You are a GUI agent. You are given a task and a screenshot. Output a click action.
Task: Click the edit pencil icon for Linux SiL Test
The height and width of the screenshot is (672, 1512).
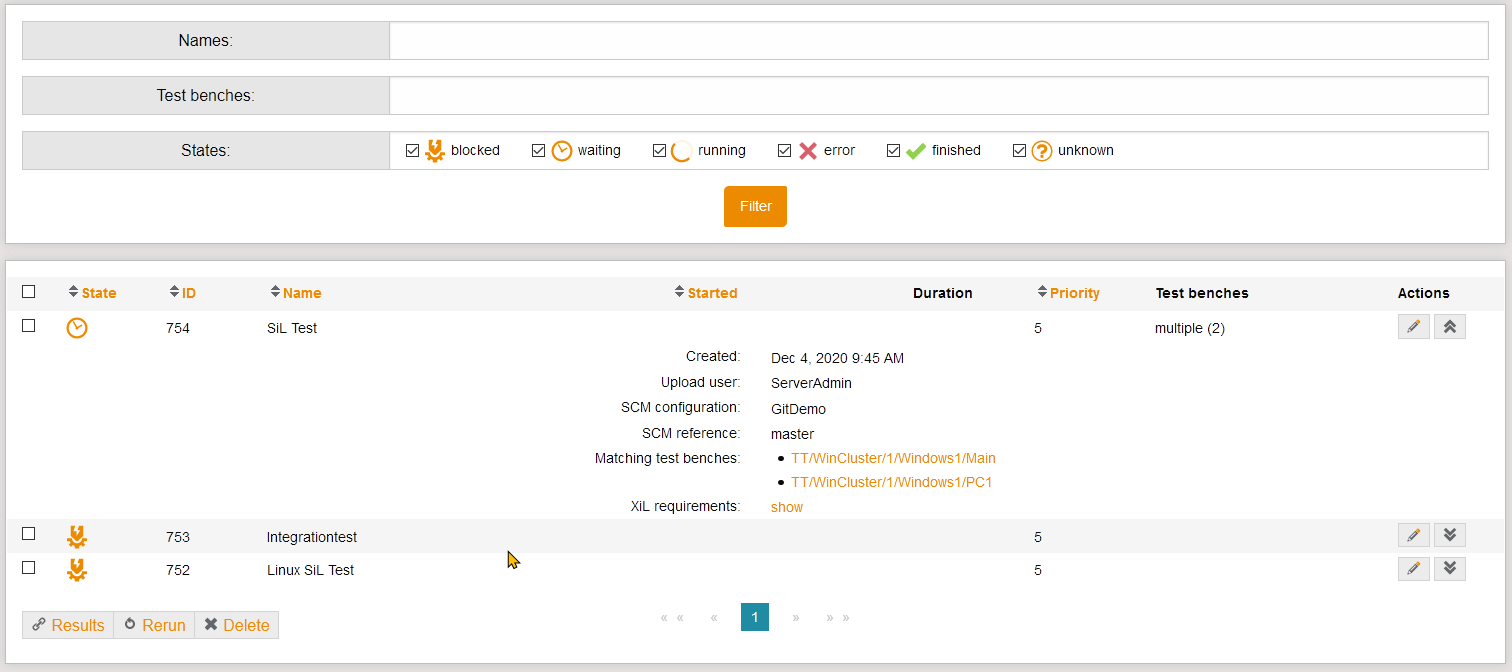1413,569
